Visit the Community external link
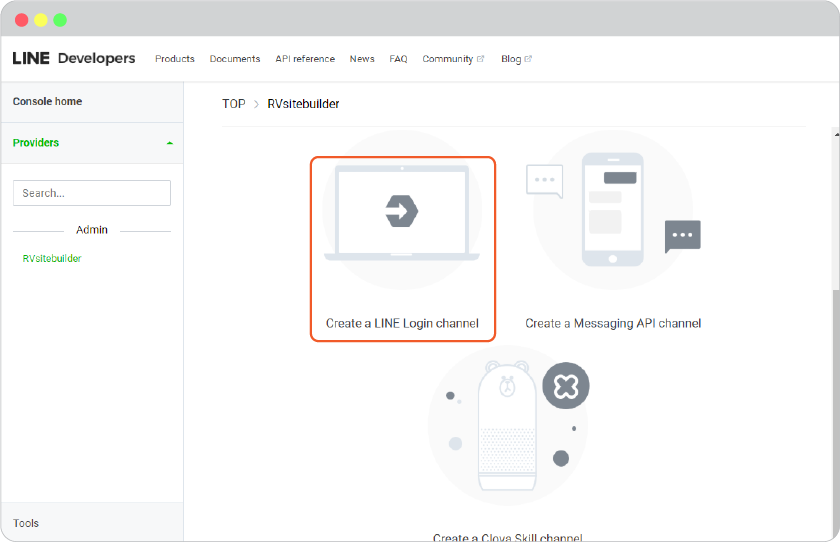The width and height of the screenshot is (840, 542). (x=453, y=59)
